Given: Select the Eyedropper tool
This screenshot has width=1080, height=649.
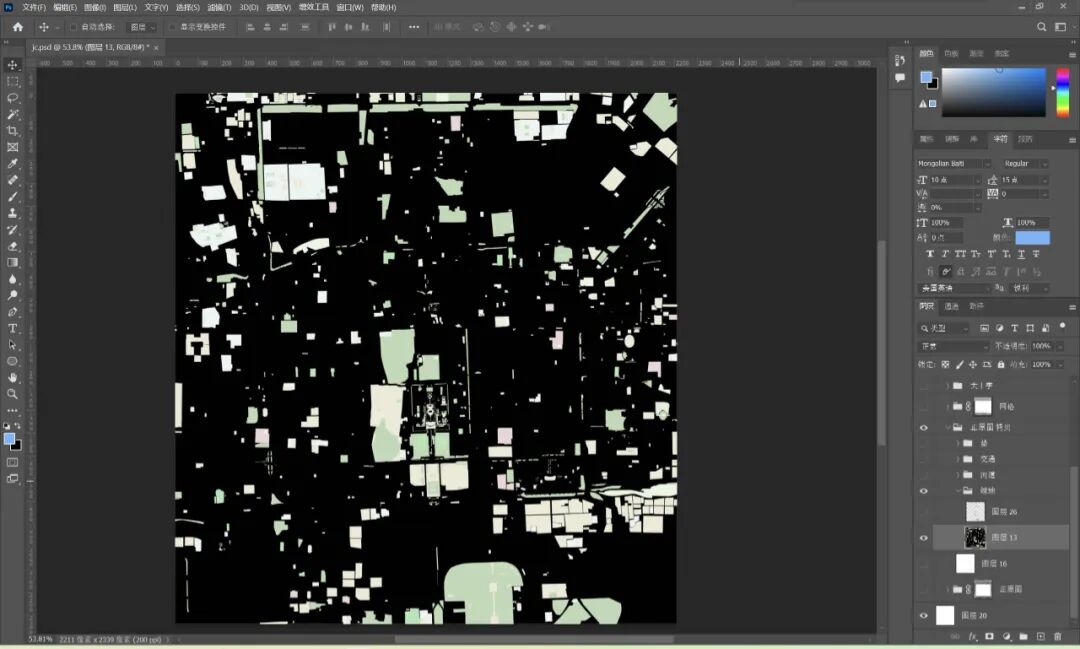Looking at the screenshot, I should pos(12,164).
